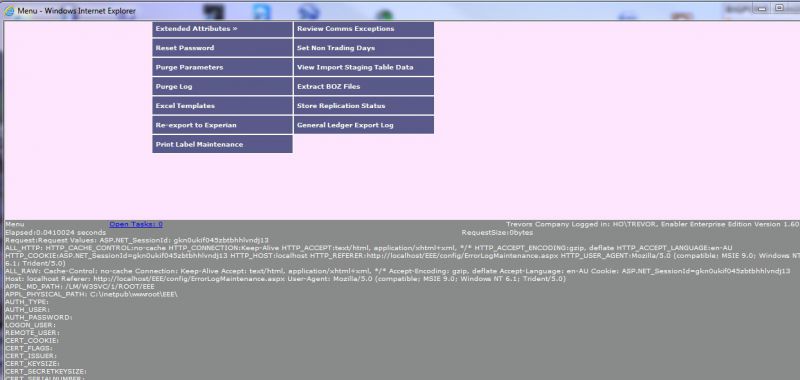
Task: Choose Extract BOZ Files
Action: pos(364,87)
